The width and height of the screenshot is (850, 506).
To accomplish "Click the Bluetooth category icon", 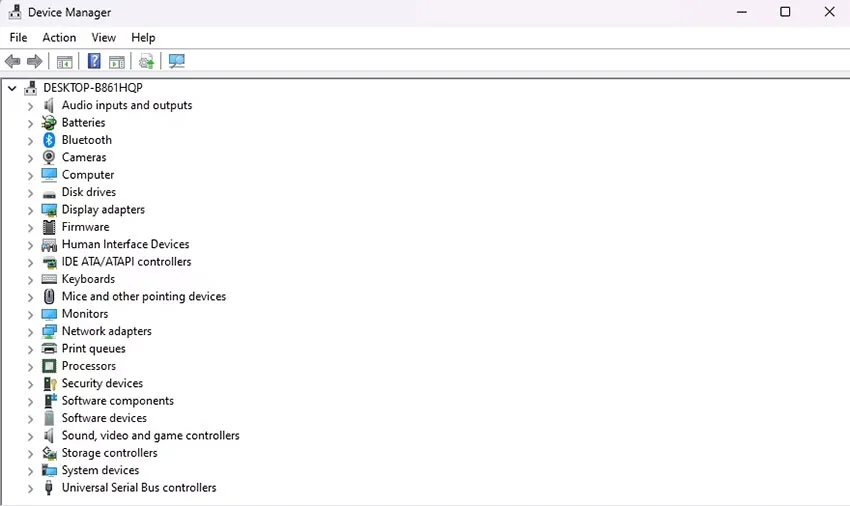I will coord(49,140).
